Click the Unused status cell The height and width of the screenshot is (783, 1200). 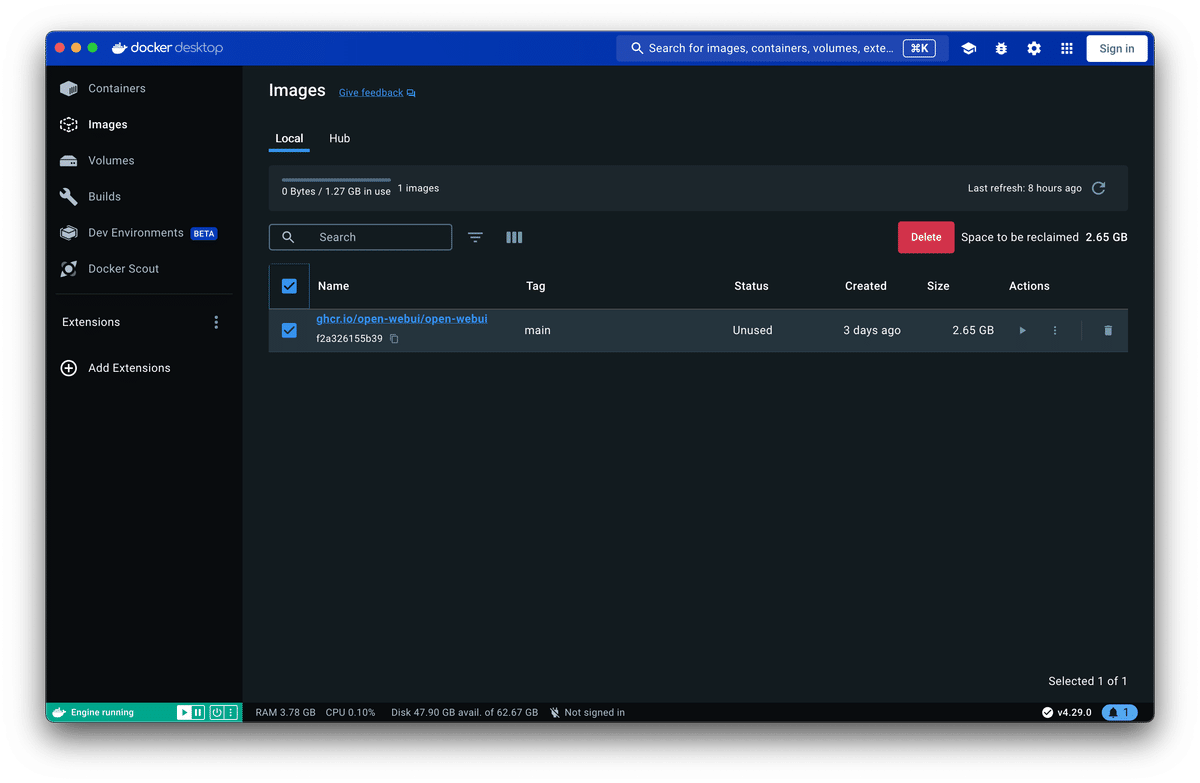752,330
